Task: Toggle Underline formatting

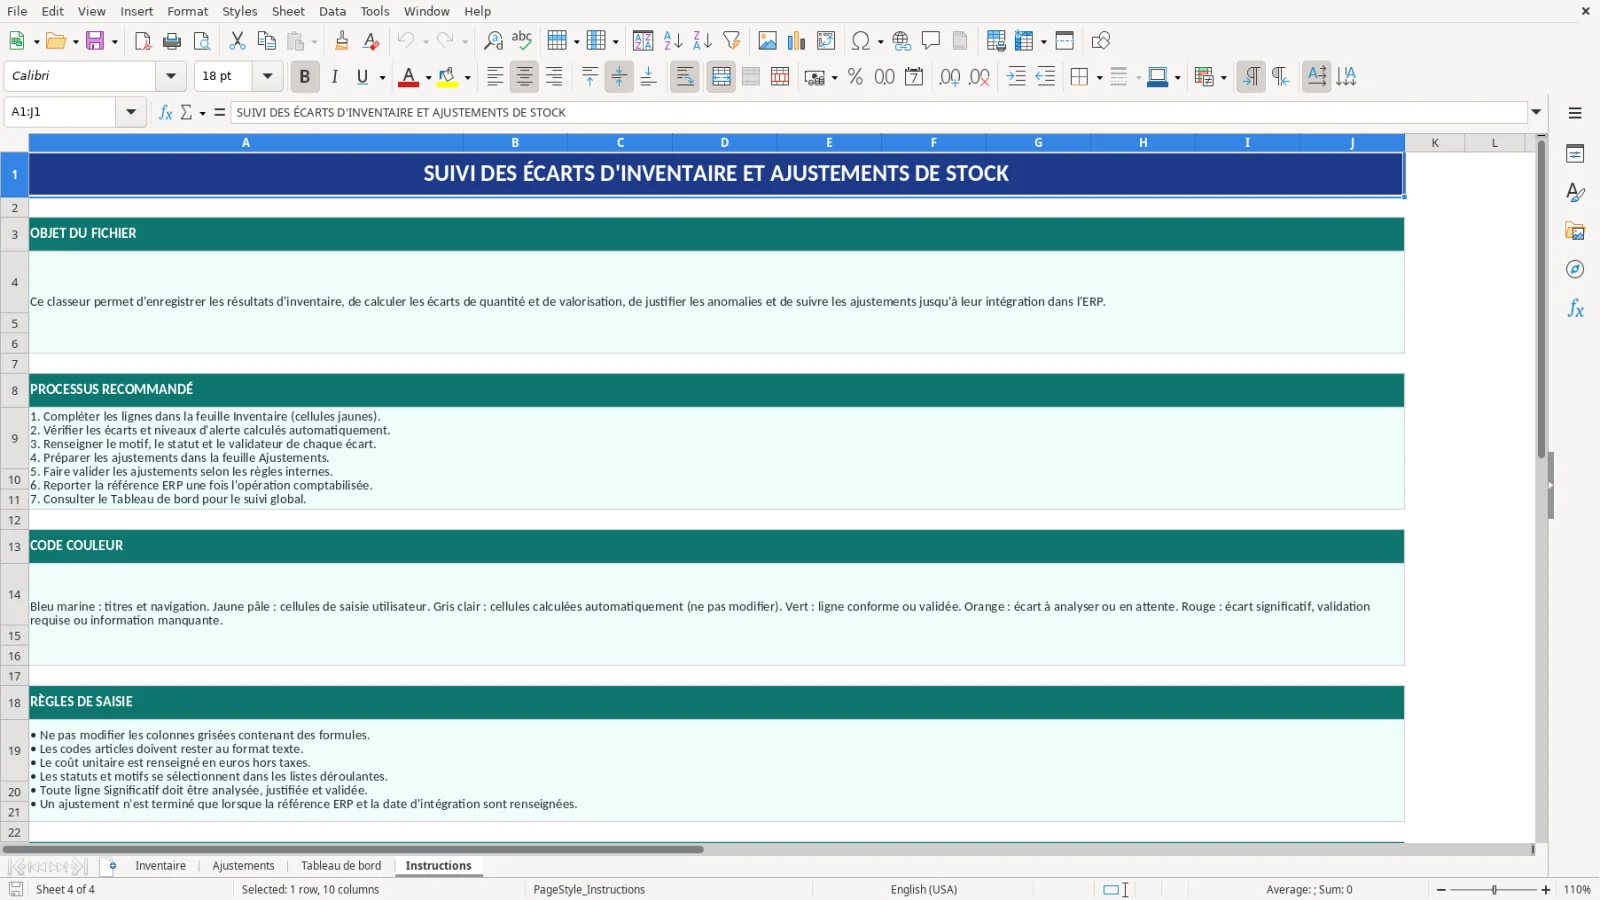Action: (x=362, y=77)
